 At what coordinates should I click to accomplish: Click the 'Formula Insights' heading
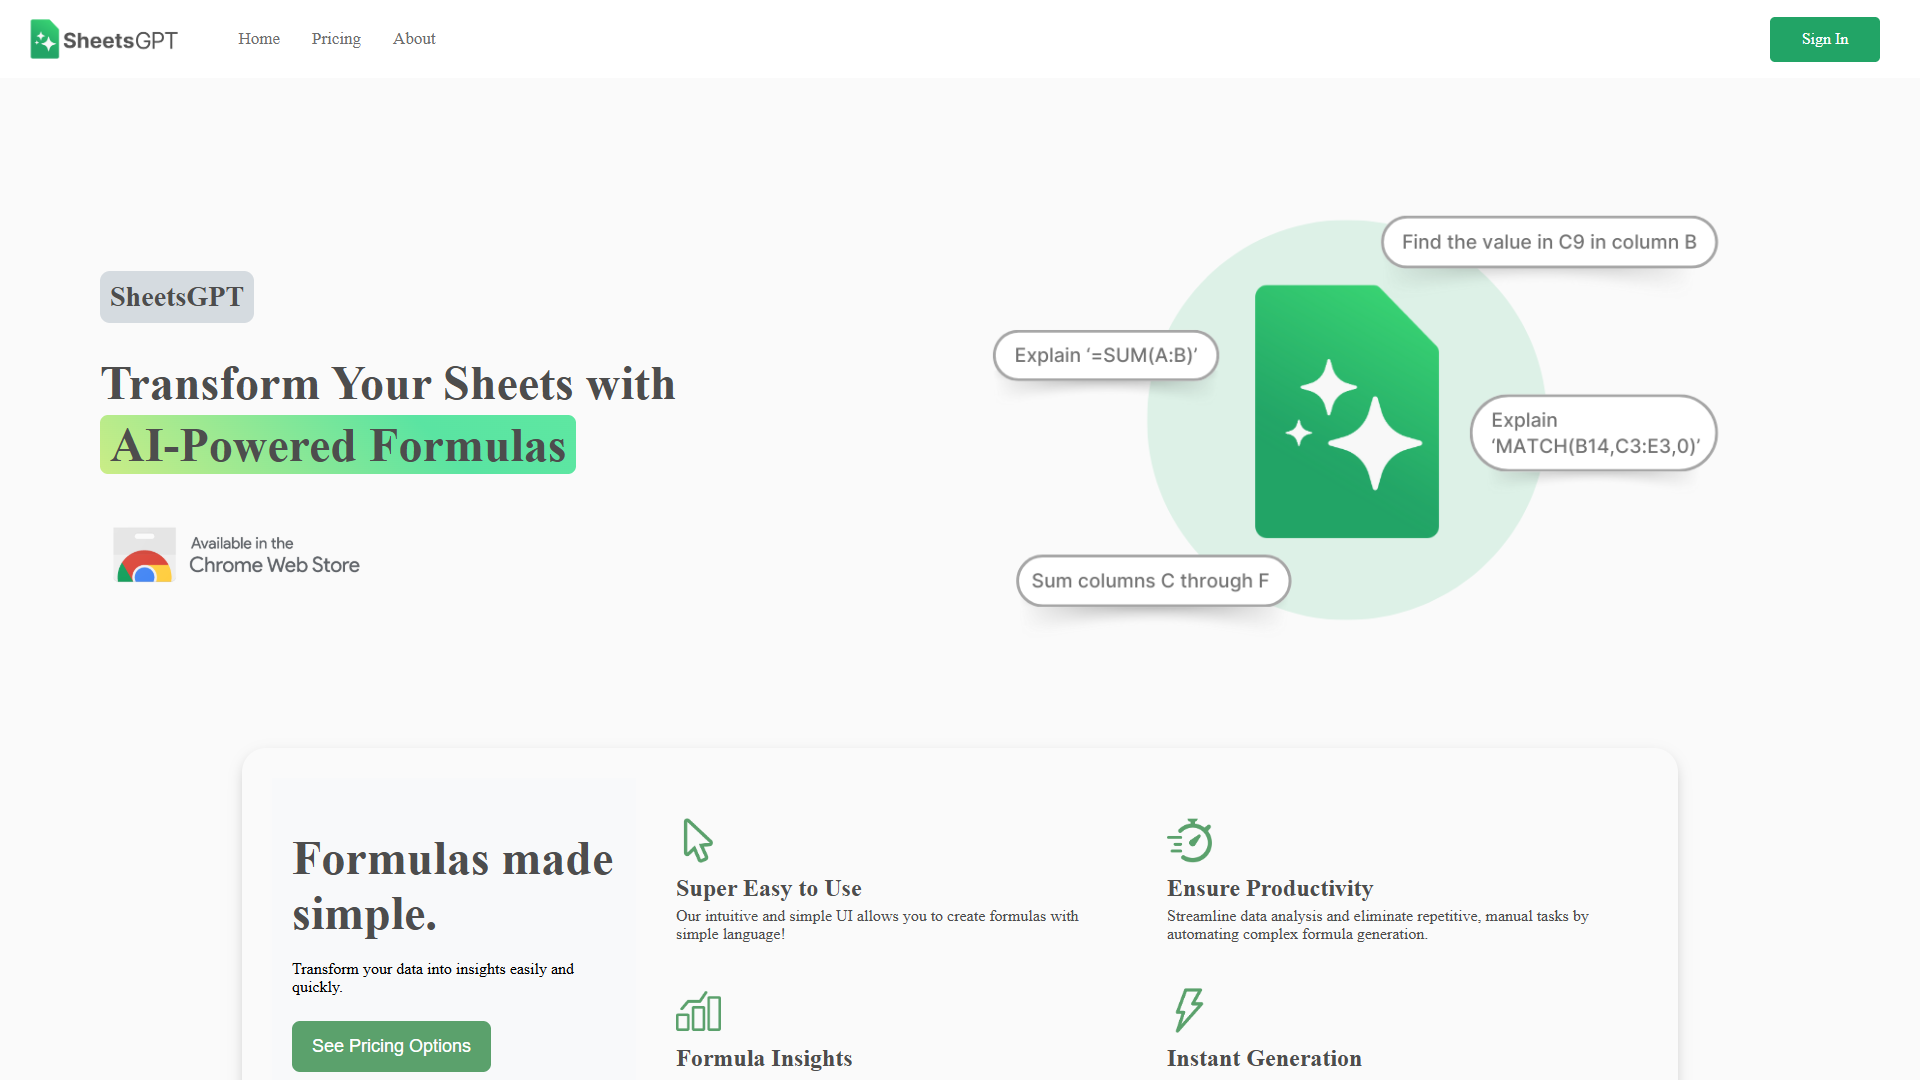(x=764, y=1058)
